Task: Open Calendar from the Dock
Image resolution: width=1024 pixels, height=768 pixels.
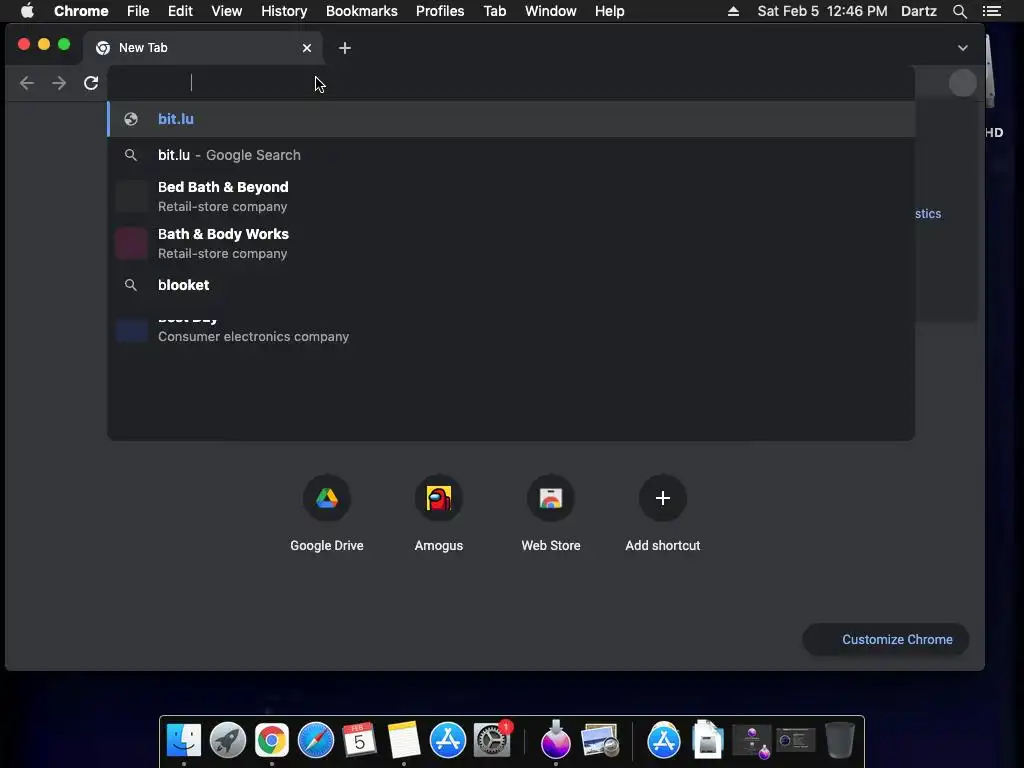Action: pyautogui.click(x=359, y=741)
